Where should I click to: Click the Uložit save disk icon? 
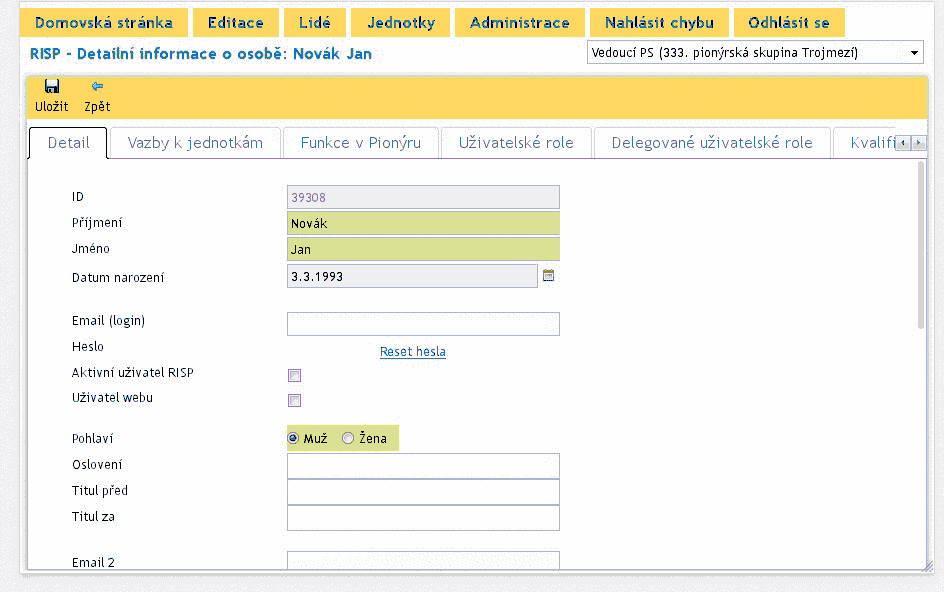(51, 87)
